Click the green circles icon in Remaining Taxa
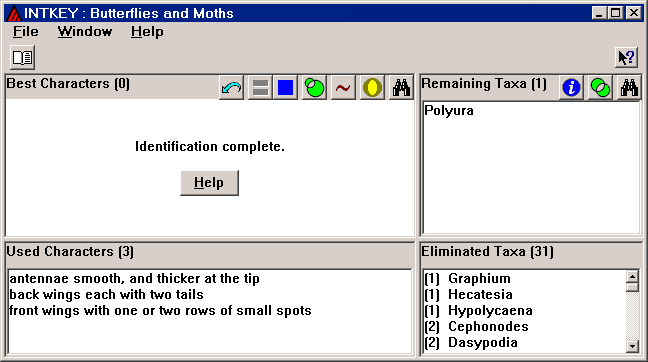 pos(600,88)
